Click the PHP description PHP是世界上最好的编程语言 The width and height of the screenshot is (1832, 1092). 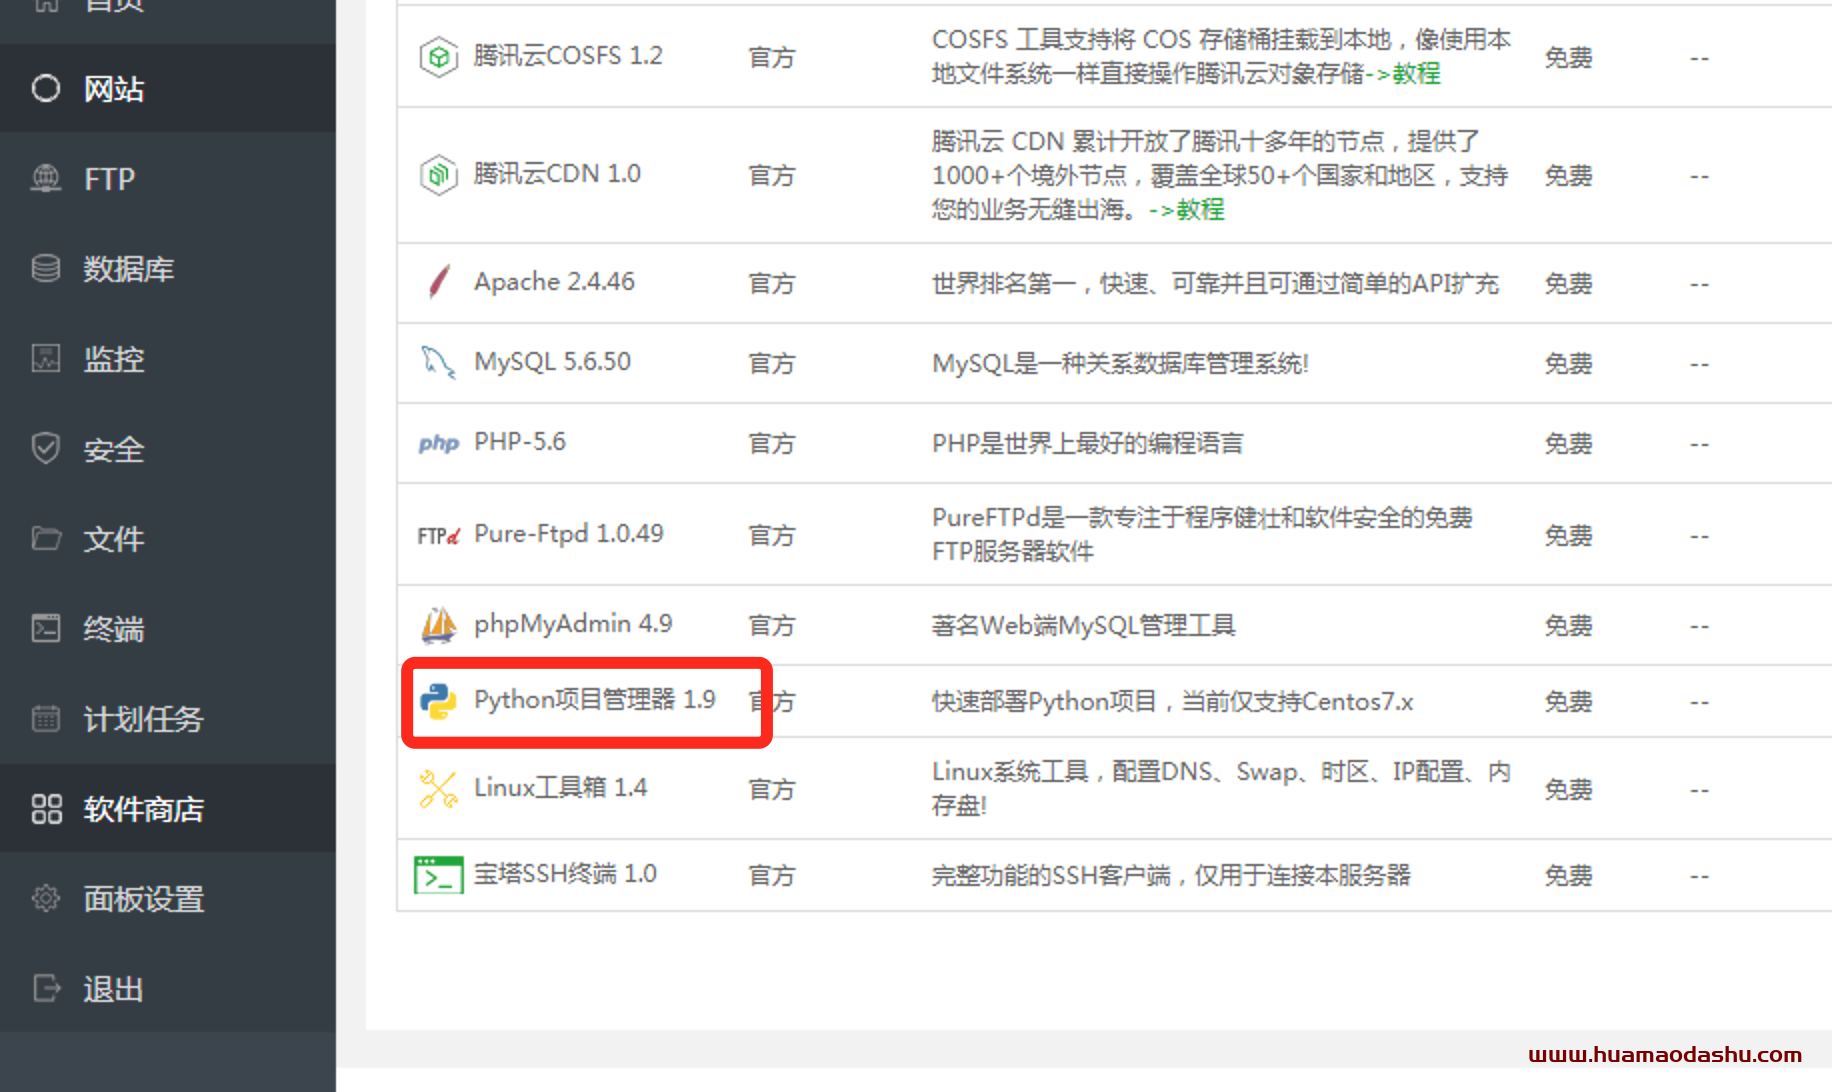1088,443
